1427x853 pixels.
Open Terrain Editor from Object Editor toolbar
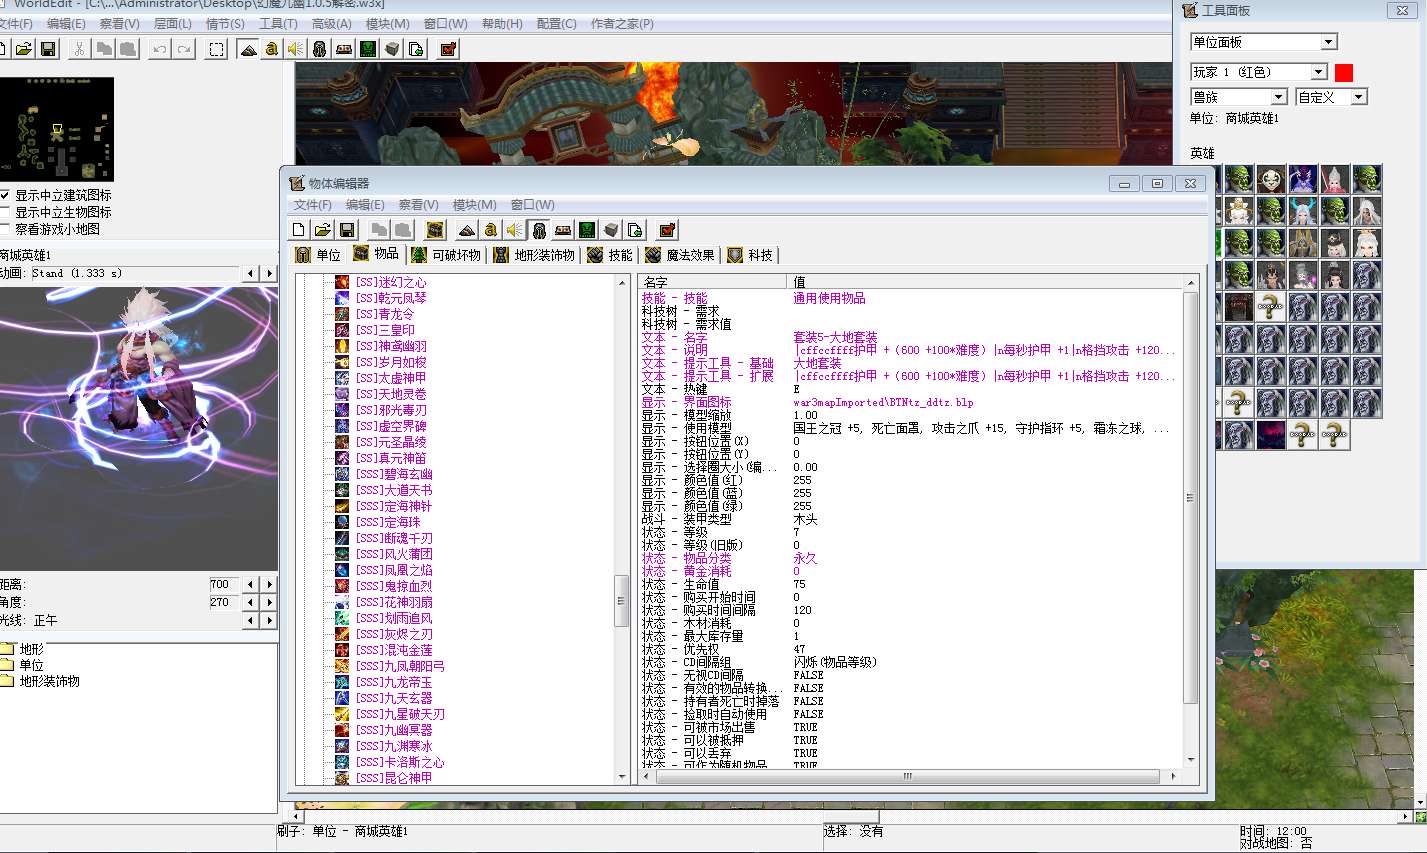pyautogui.click(x=467, y=229)
